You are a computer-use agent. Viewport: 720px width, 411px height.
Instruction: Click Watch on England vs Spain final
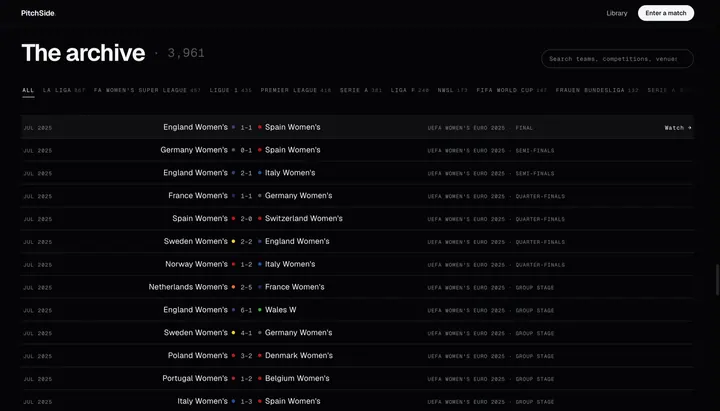pos(678,128)
